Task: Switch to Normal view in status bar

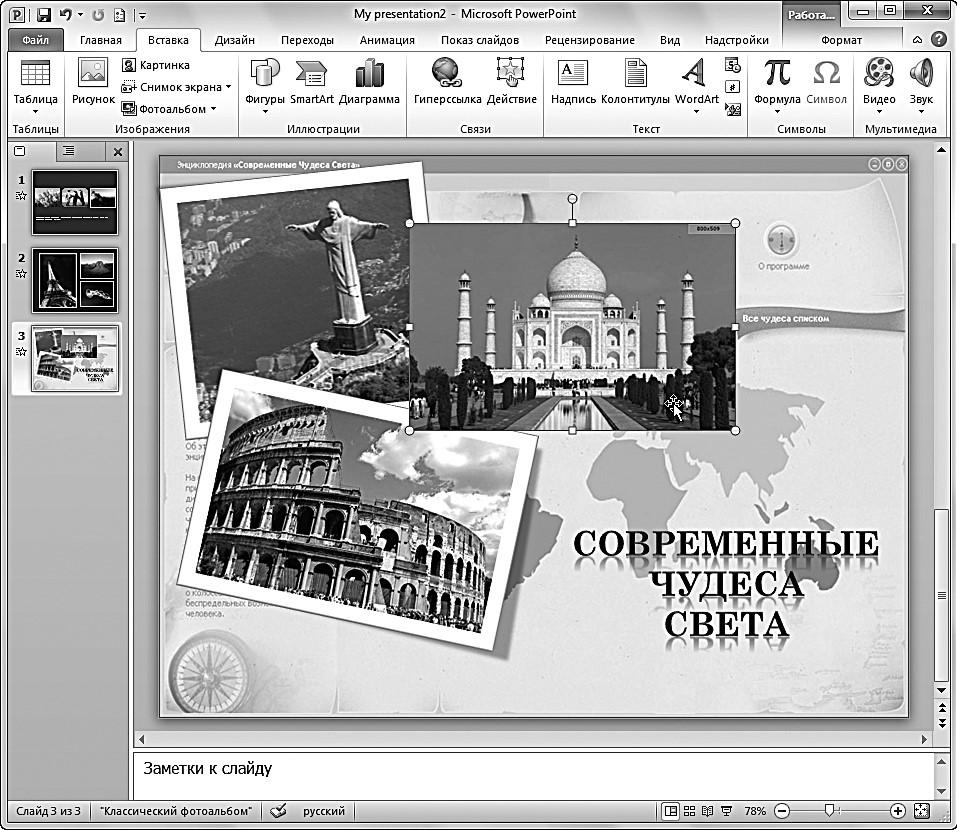Action: click(671, 811)
